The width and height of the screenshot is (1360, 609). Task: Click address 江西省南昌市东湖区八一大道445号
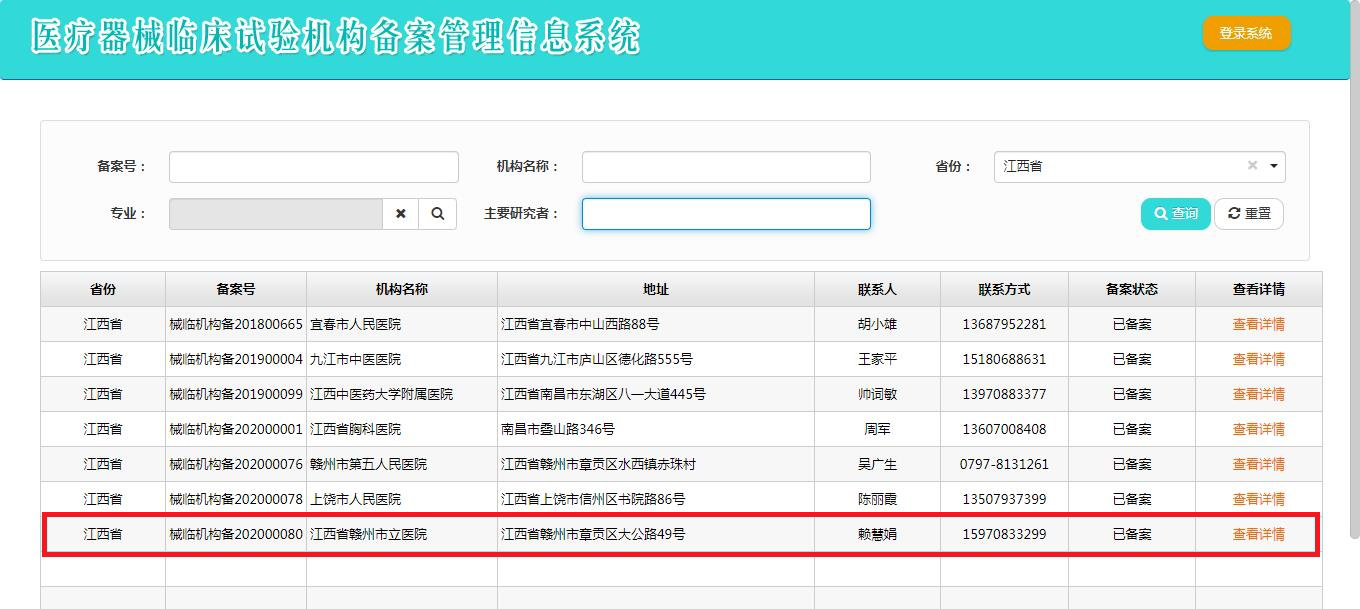tap(603, 394)
